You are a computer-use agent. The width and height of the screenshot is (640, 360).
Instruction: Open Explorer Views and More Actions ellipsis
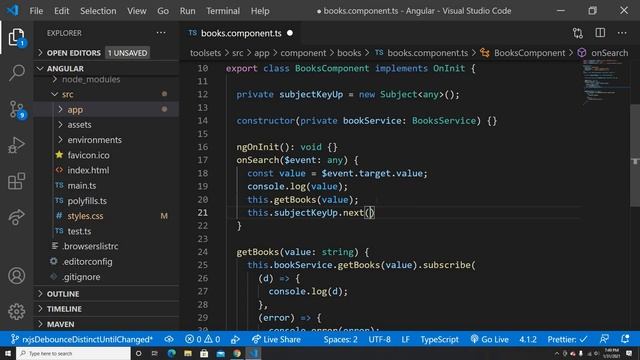click(x=161, y=33)
